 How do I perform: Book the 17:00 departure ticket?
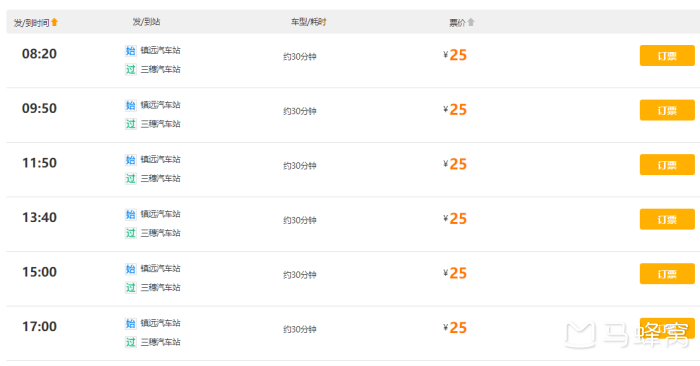pos(667,328)
